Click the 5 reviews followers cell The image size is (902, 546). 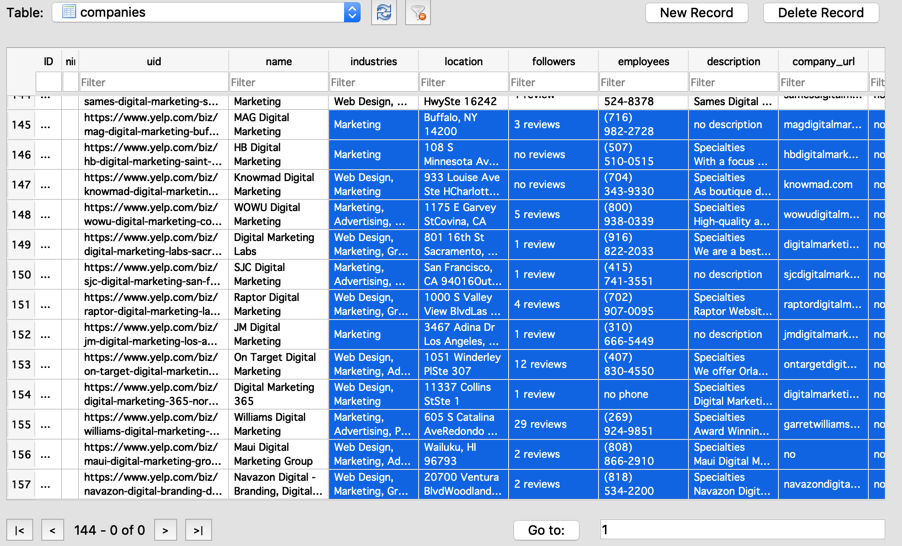[x=553, y=214]
